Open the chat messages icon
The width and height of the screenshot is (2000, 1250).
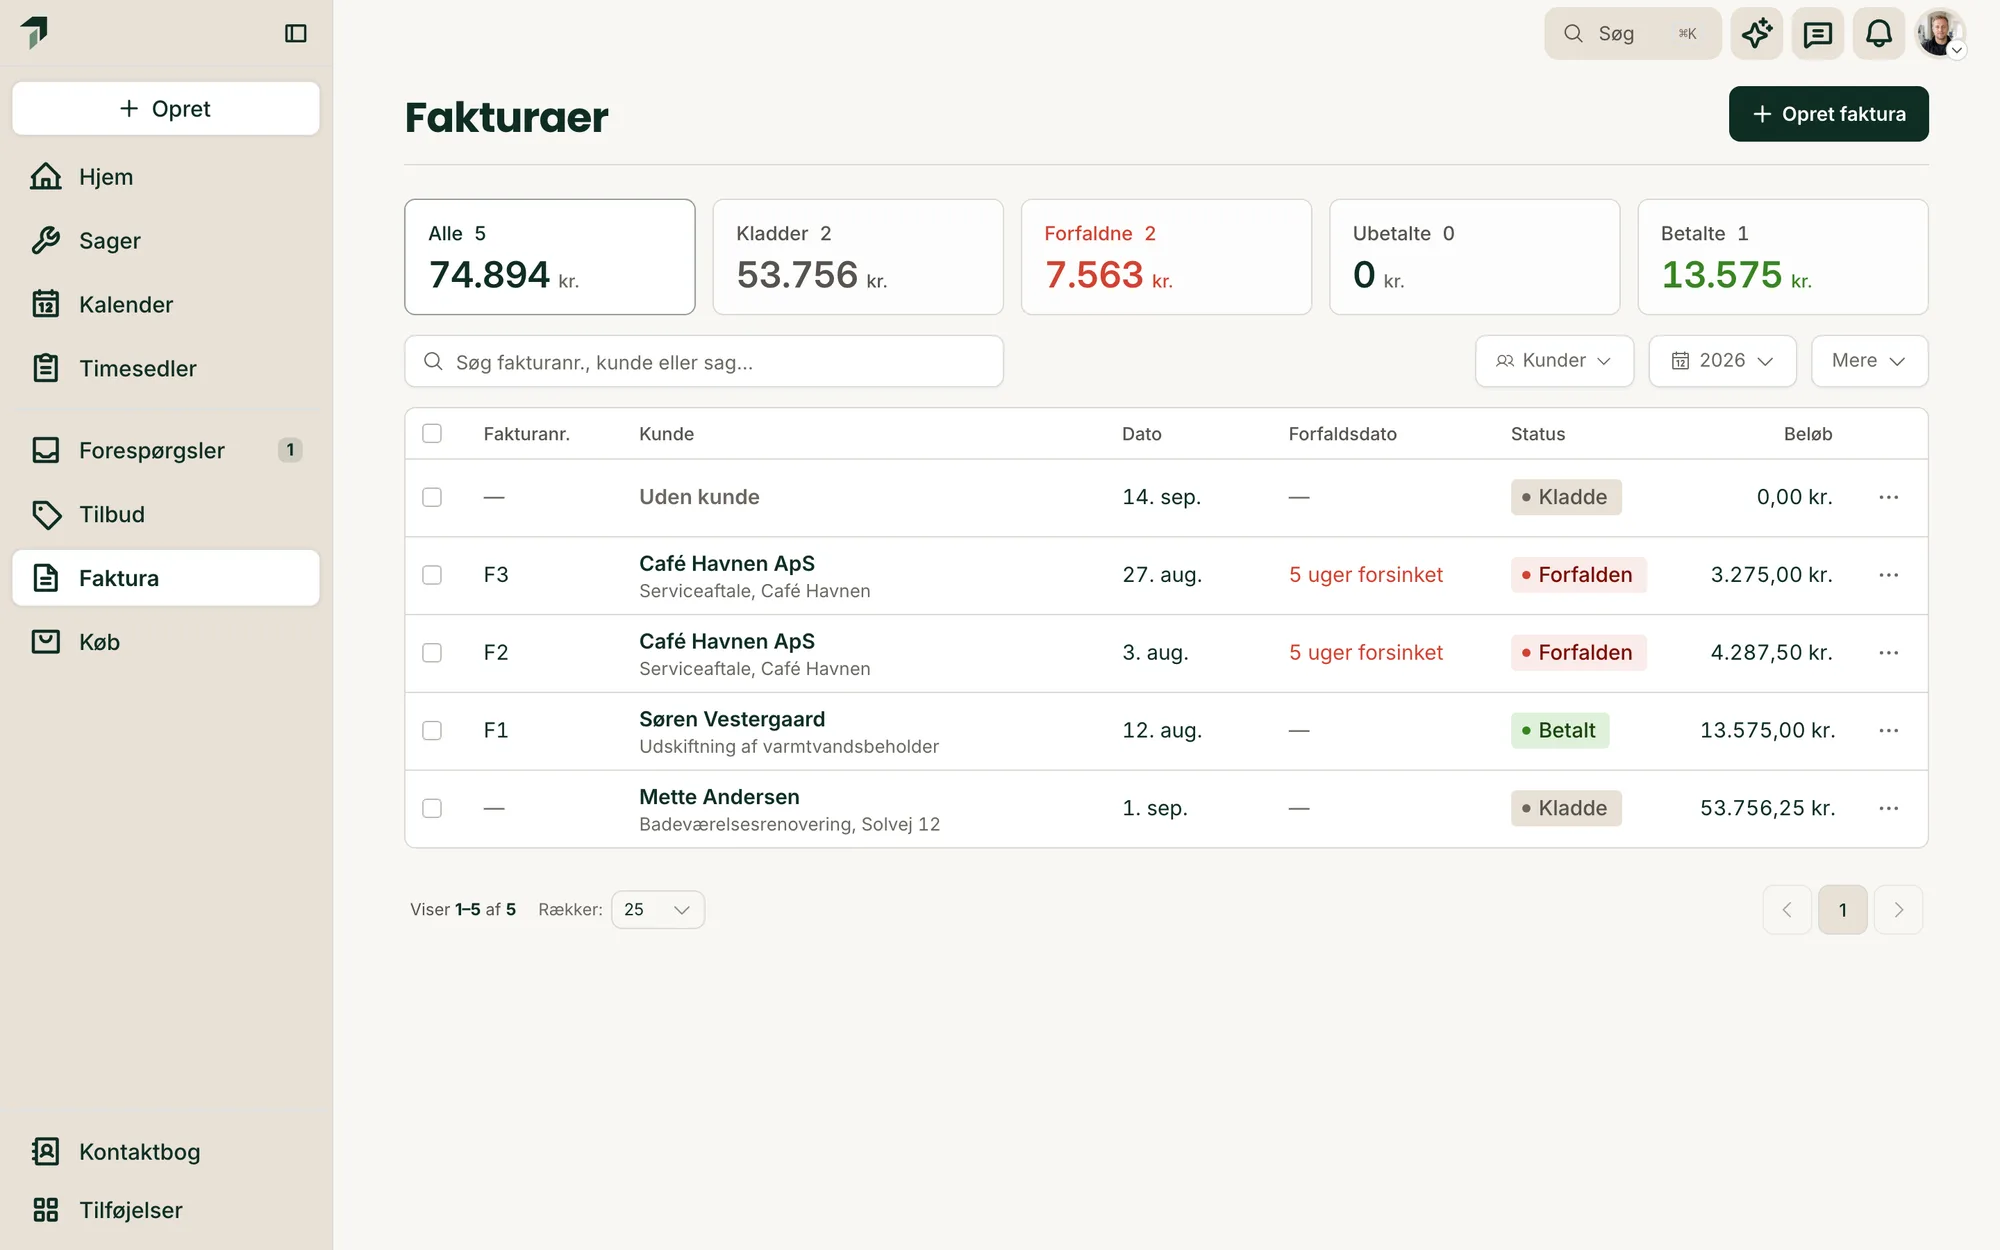(1818, 34)
